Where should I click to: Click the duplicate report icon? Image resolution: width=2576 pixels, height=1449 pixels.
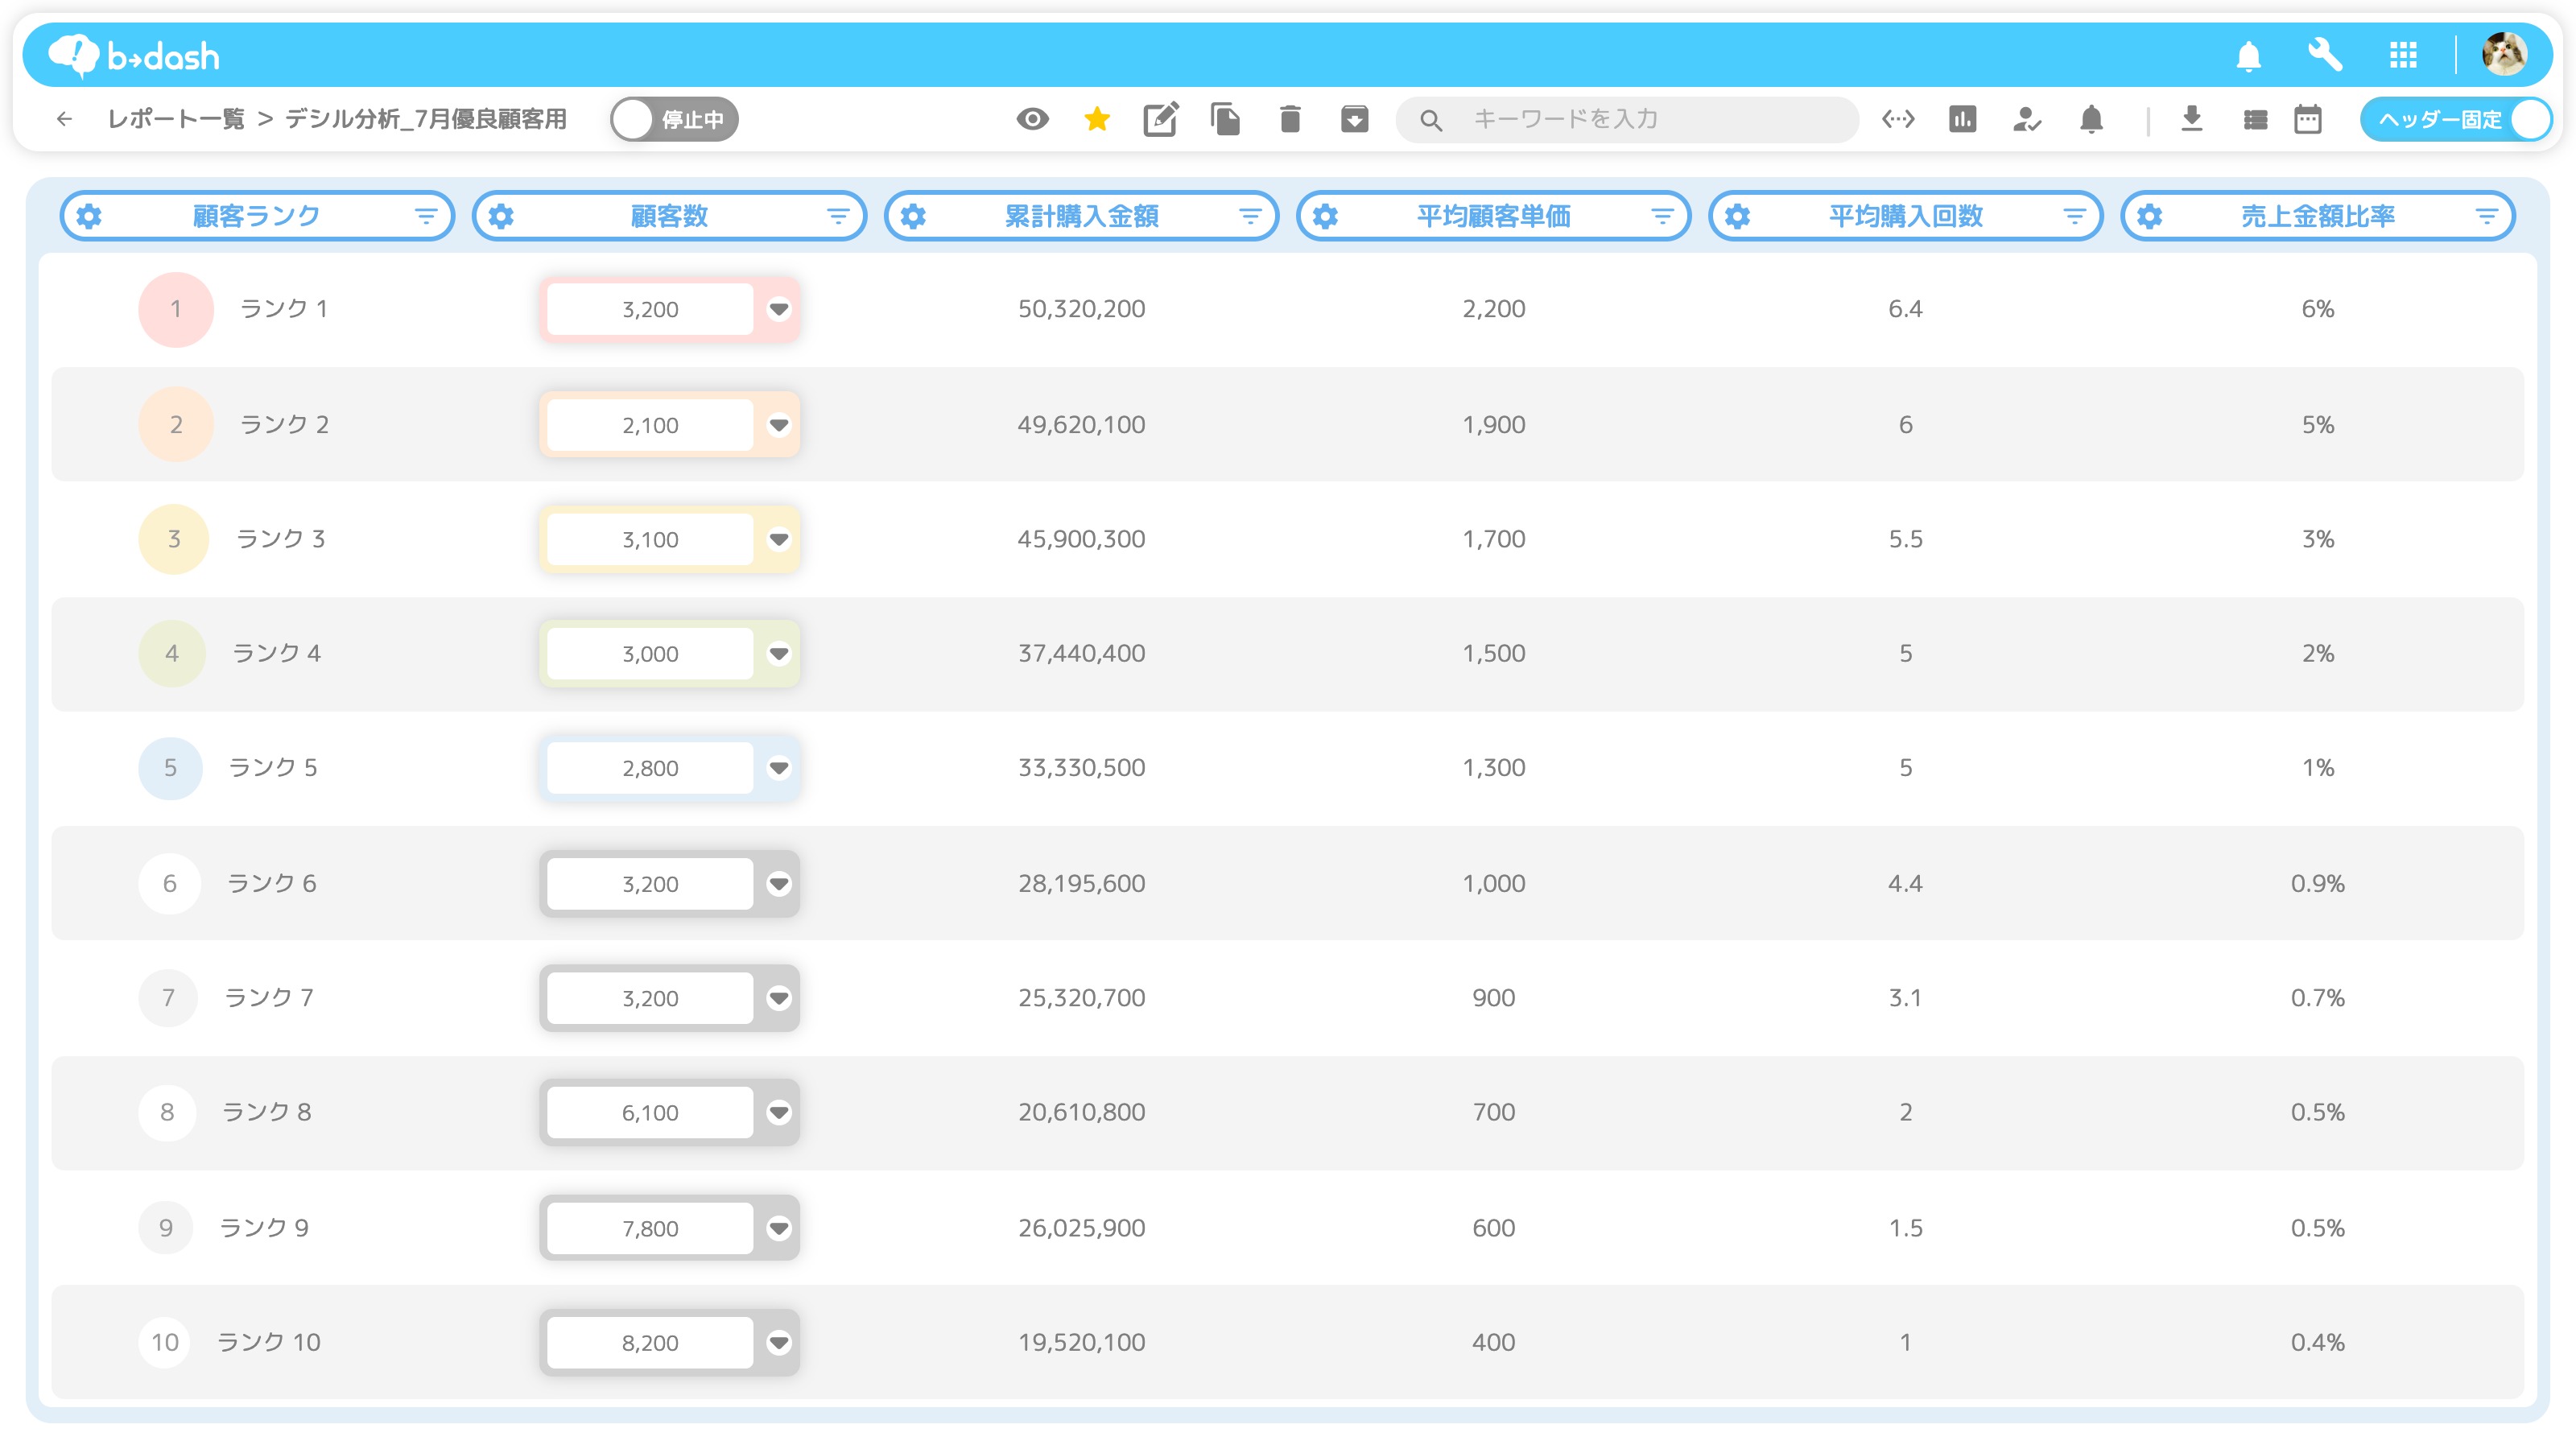coord(1225,119)
